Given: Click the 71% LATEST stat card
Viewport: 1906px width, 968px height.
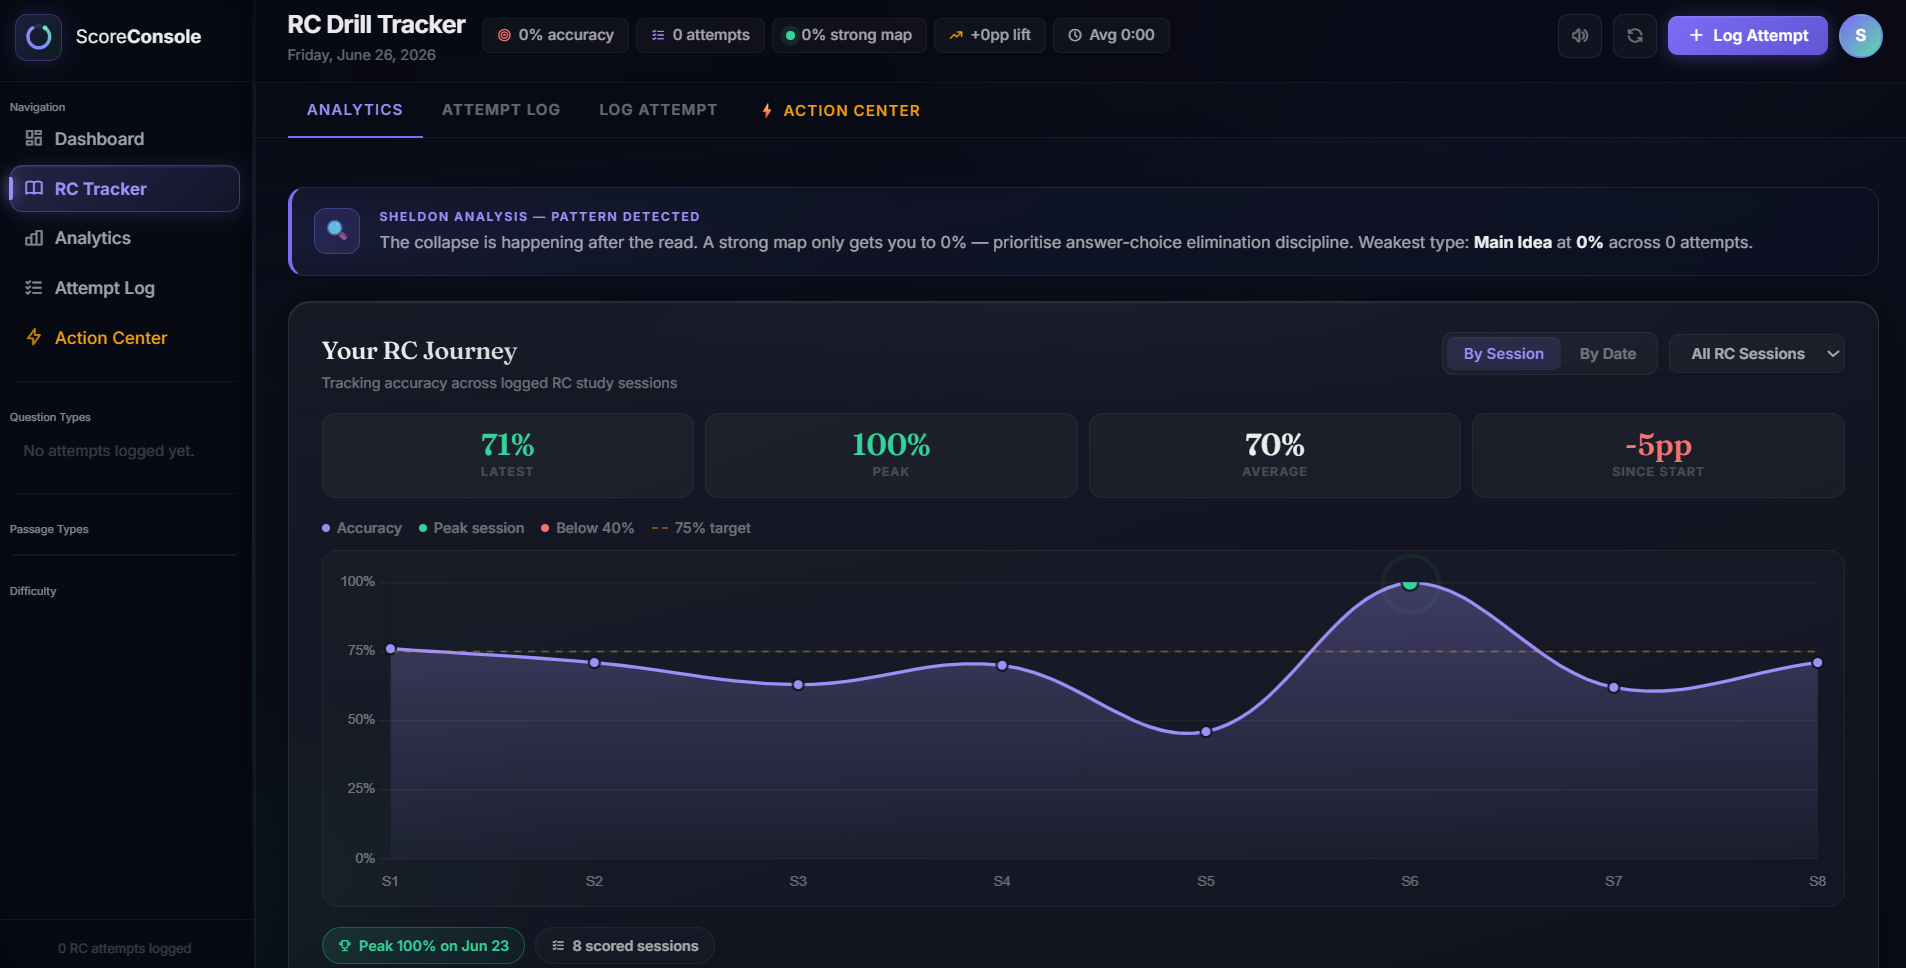Looking at the screenshot, I should click(508, 456).
